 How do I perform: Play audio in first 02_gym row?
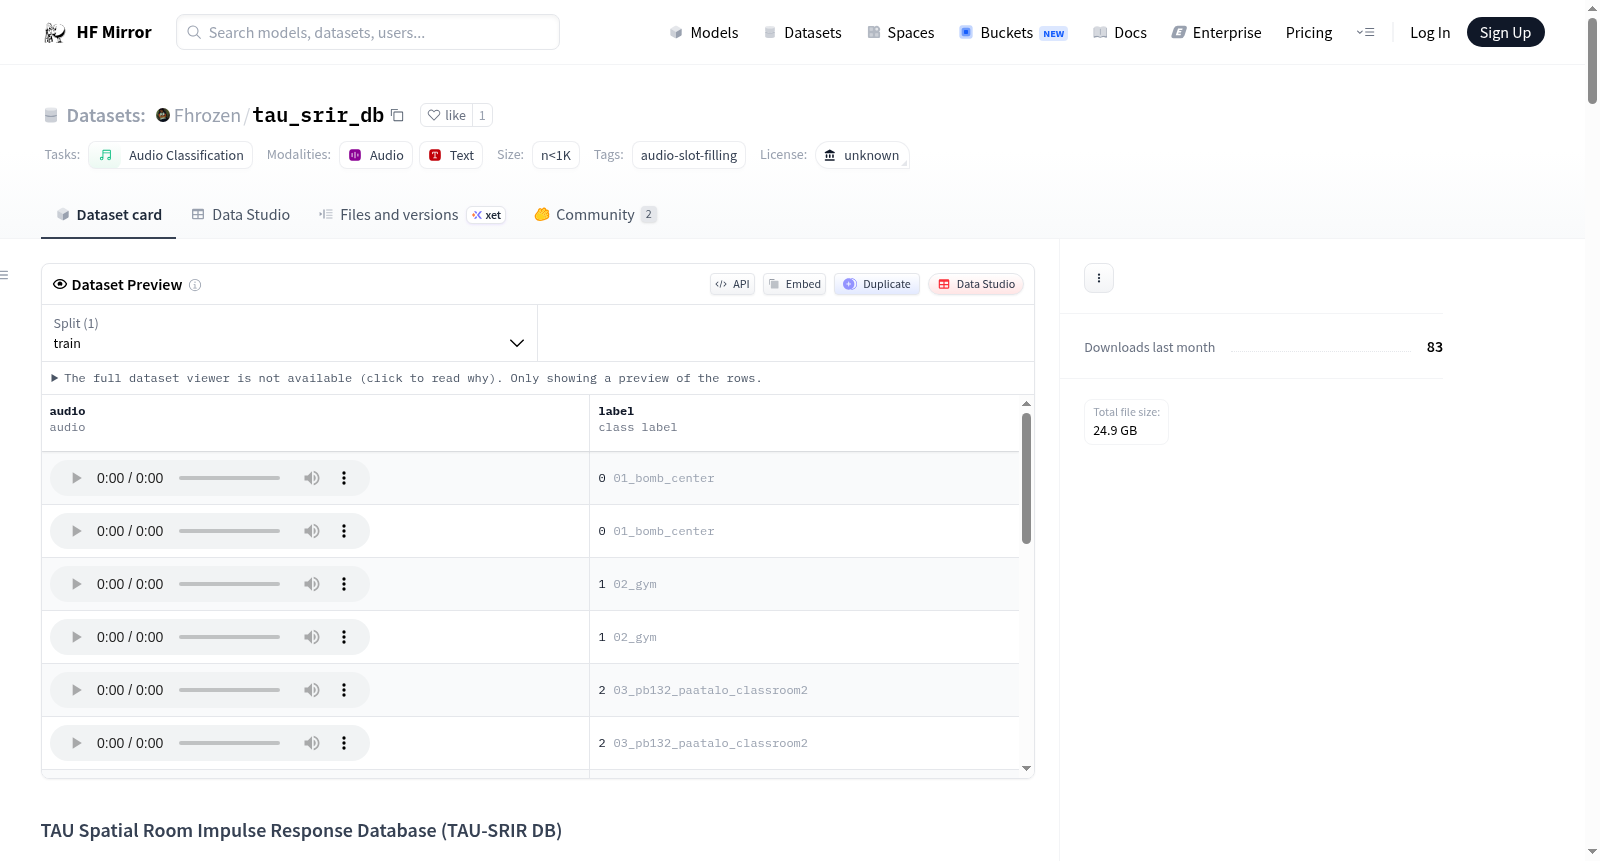coord(76,584)
